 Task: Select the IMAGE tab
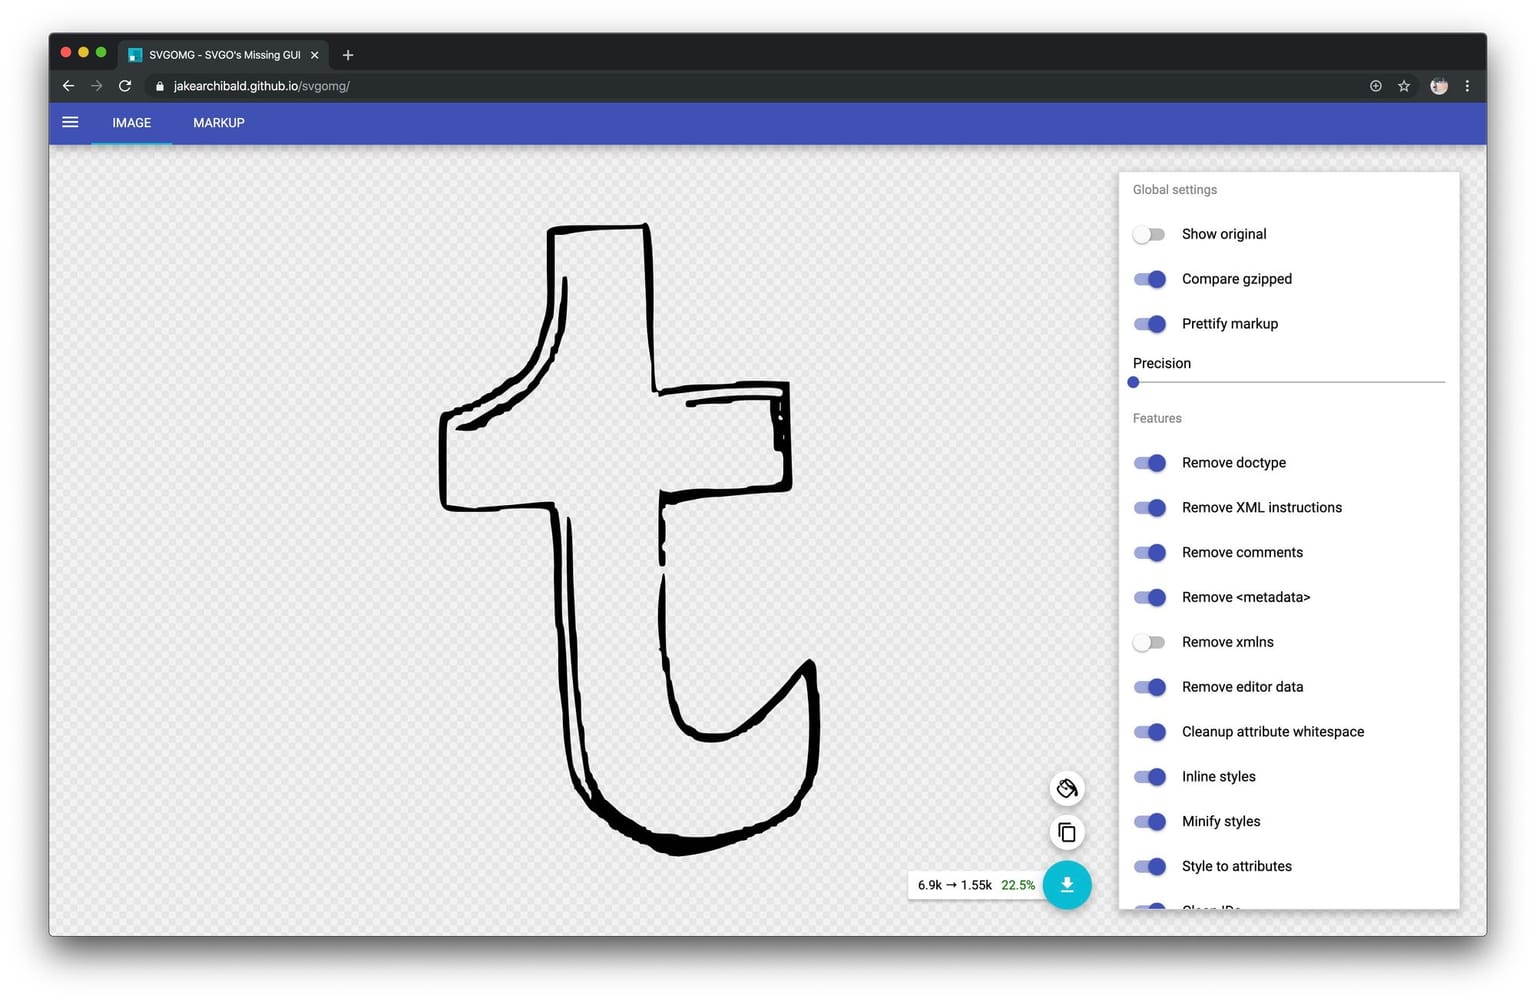pyautogui.click(x=131, y=123)
